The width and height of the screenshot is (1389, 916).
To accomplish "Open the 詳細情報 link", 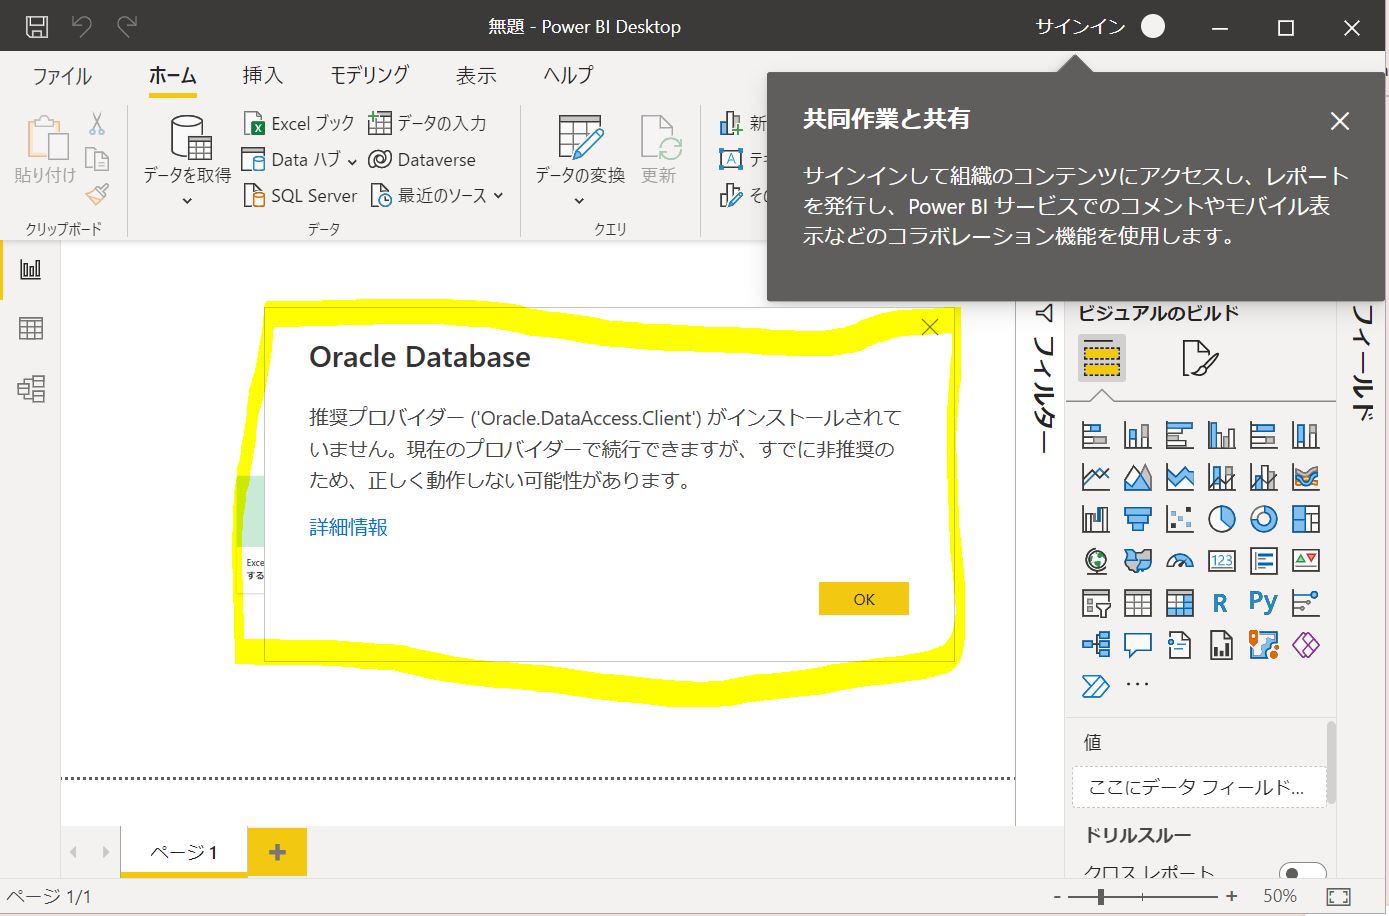I will click(348, 527).
